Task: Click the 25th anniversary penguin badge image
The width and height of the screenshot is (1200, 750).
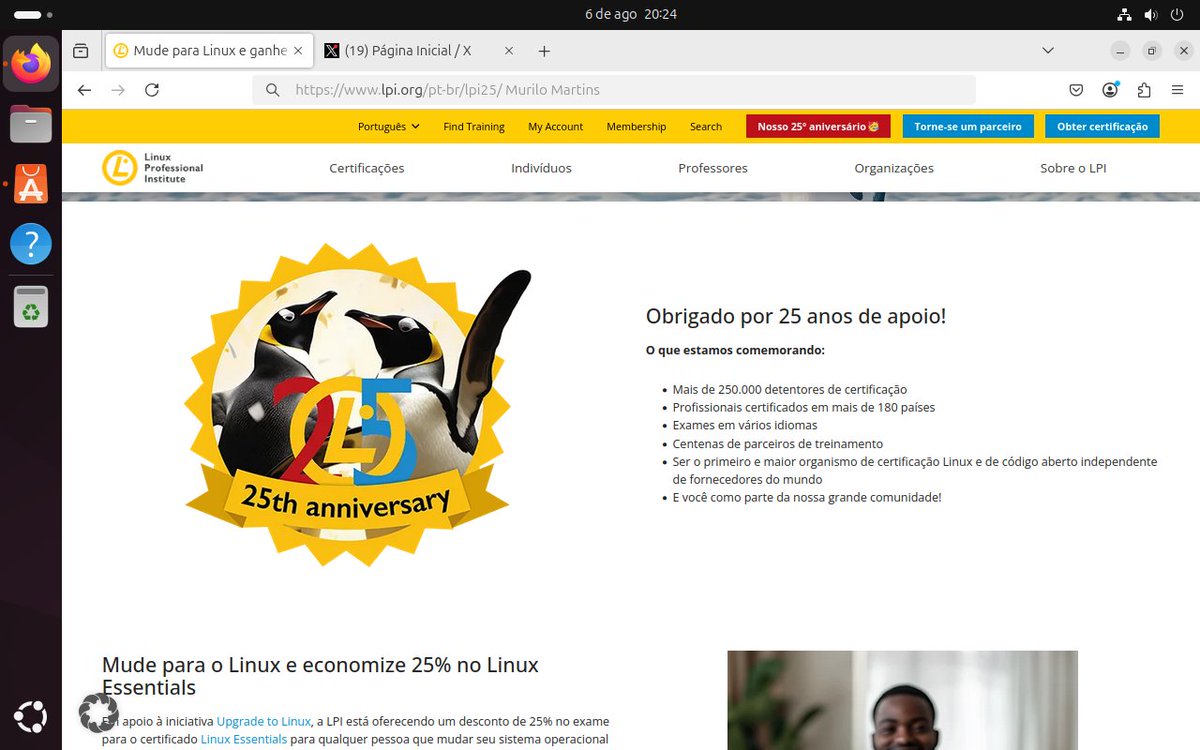Action: (357, 406)
